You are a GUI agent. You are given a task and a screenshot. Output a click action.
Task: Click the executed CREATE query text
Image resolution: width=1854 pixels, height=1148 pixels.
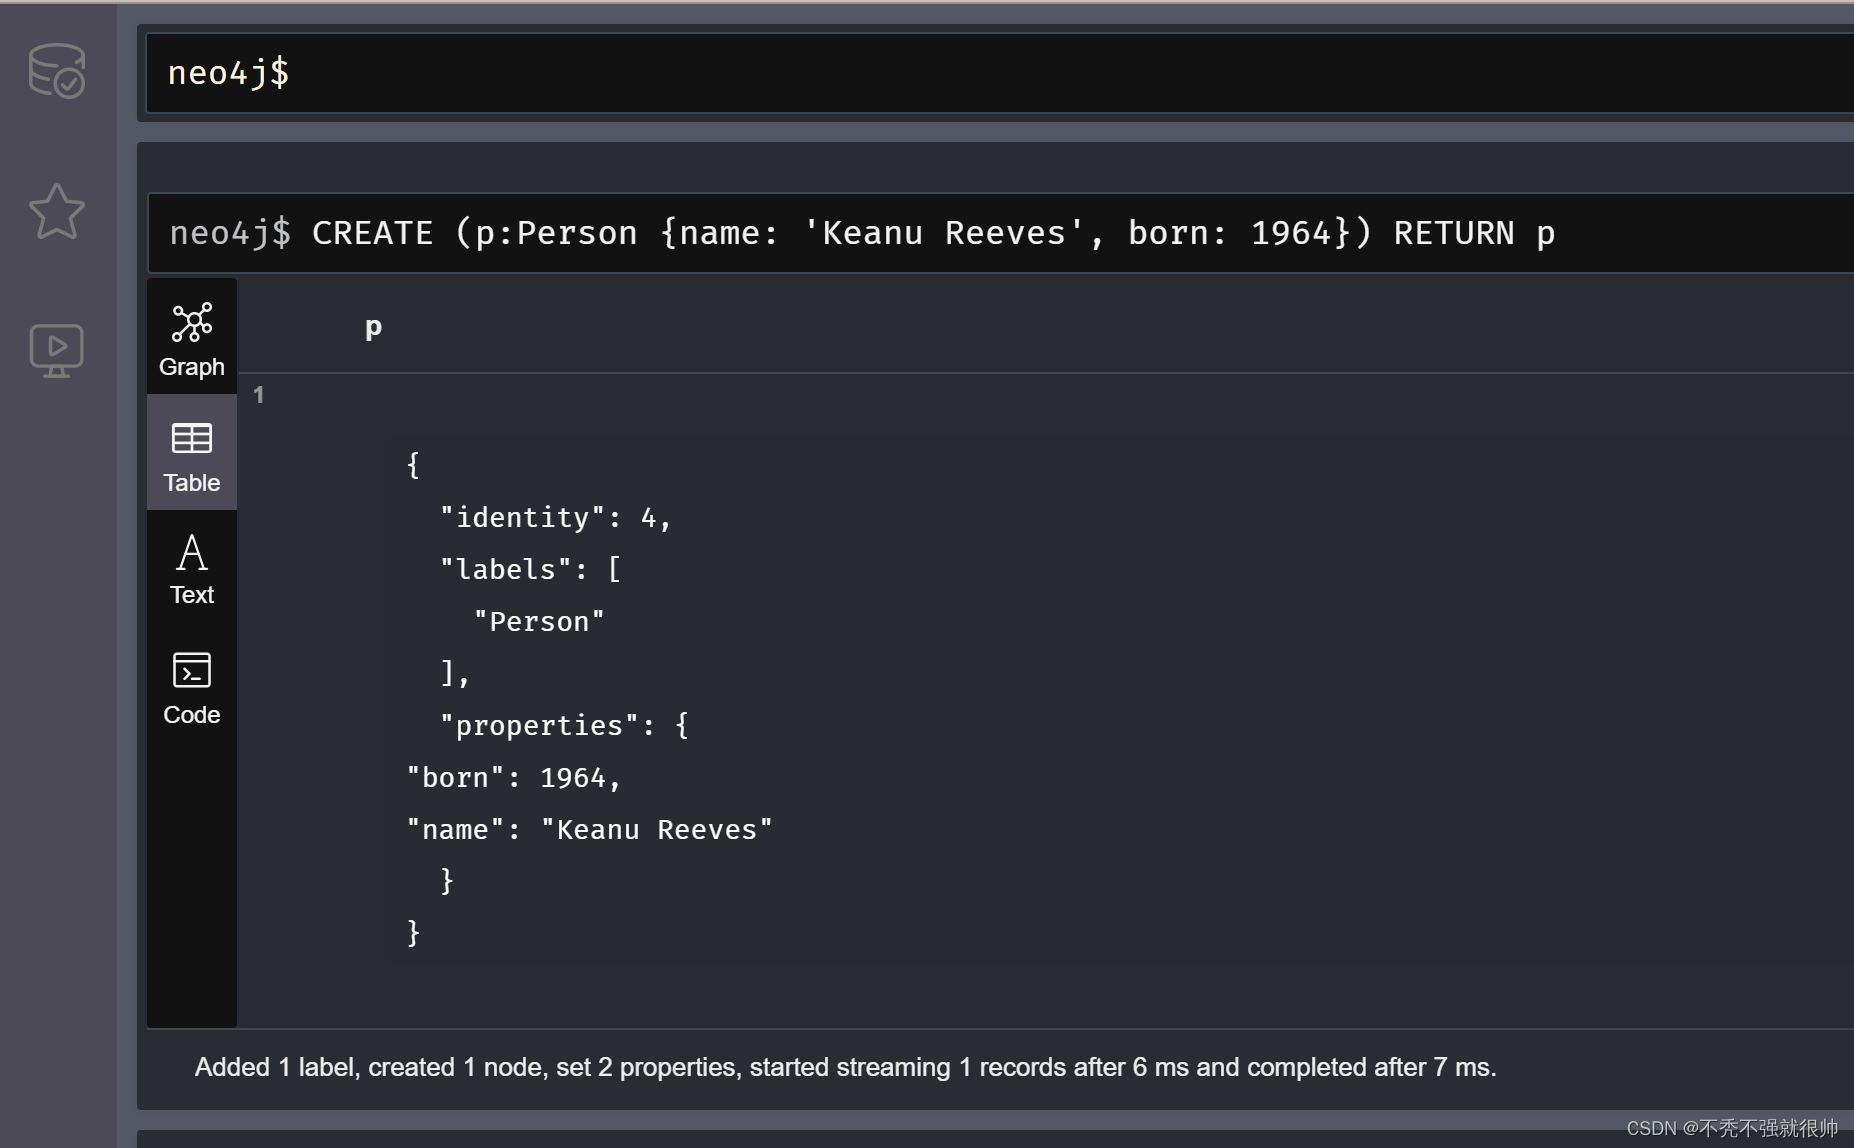[933, 233]
